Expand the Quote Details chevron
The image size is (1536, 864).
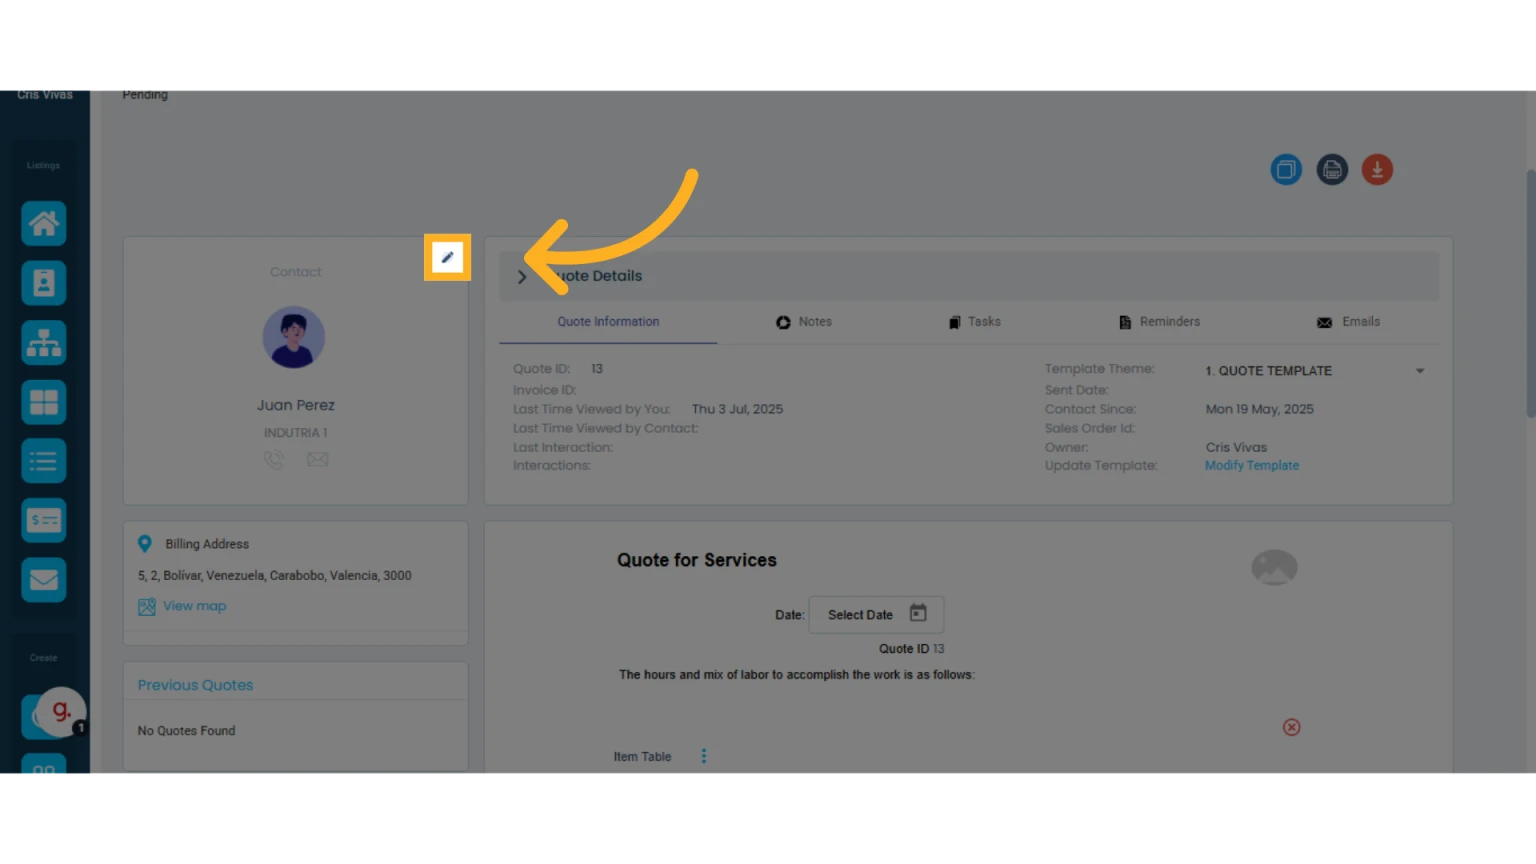pos(521,277)
